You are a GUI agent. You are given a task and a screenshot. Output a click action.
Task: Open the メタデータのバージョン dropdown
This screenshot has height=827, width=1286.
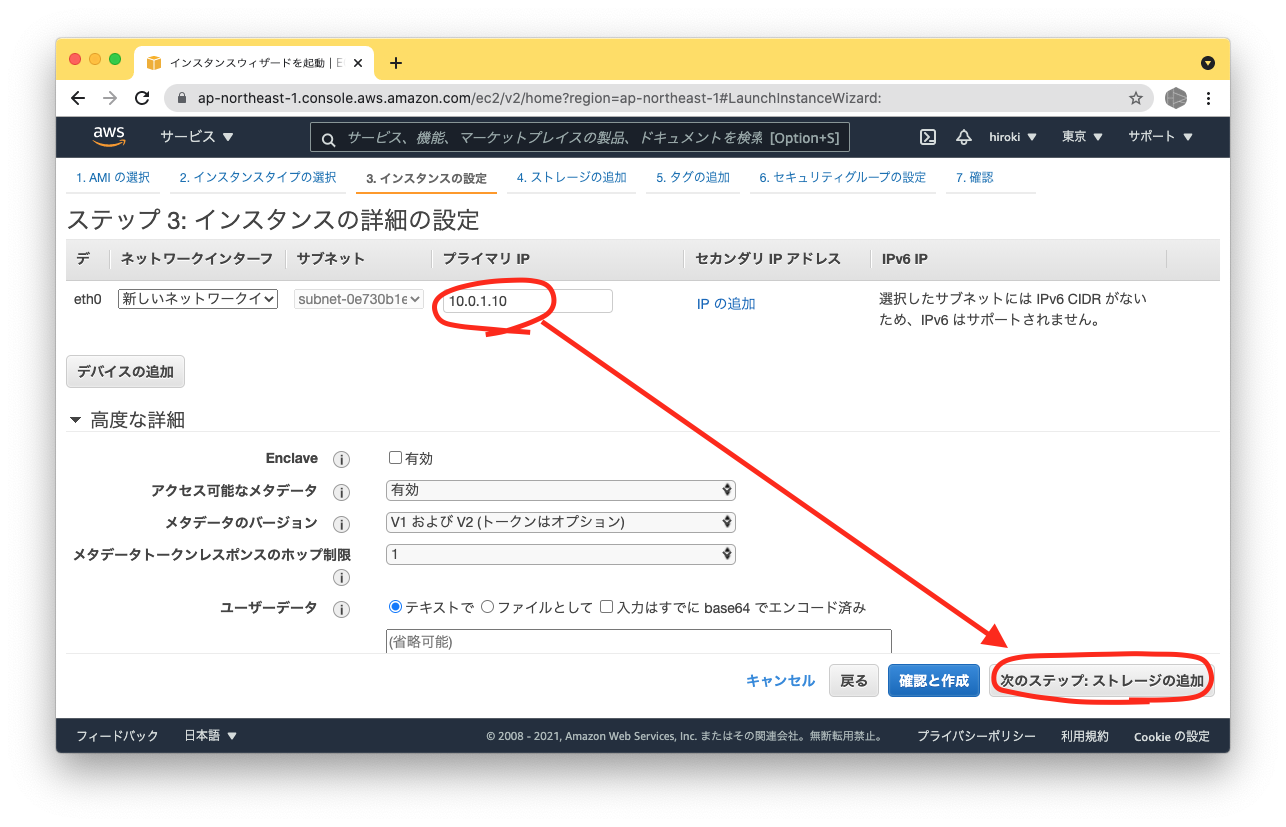click(x=560, y=522)
